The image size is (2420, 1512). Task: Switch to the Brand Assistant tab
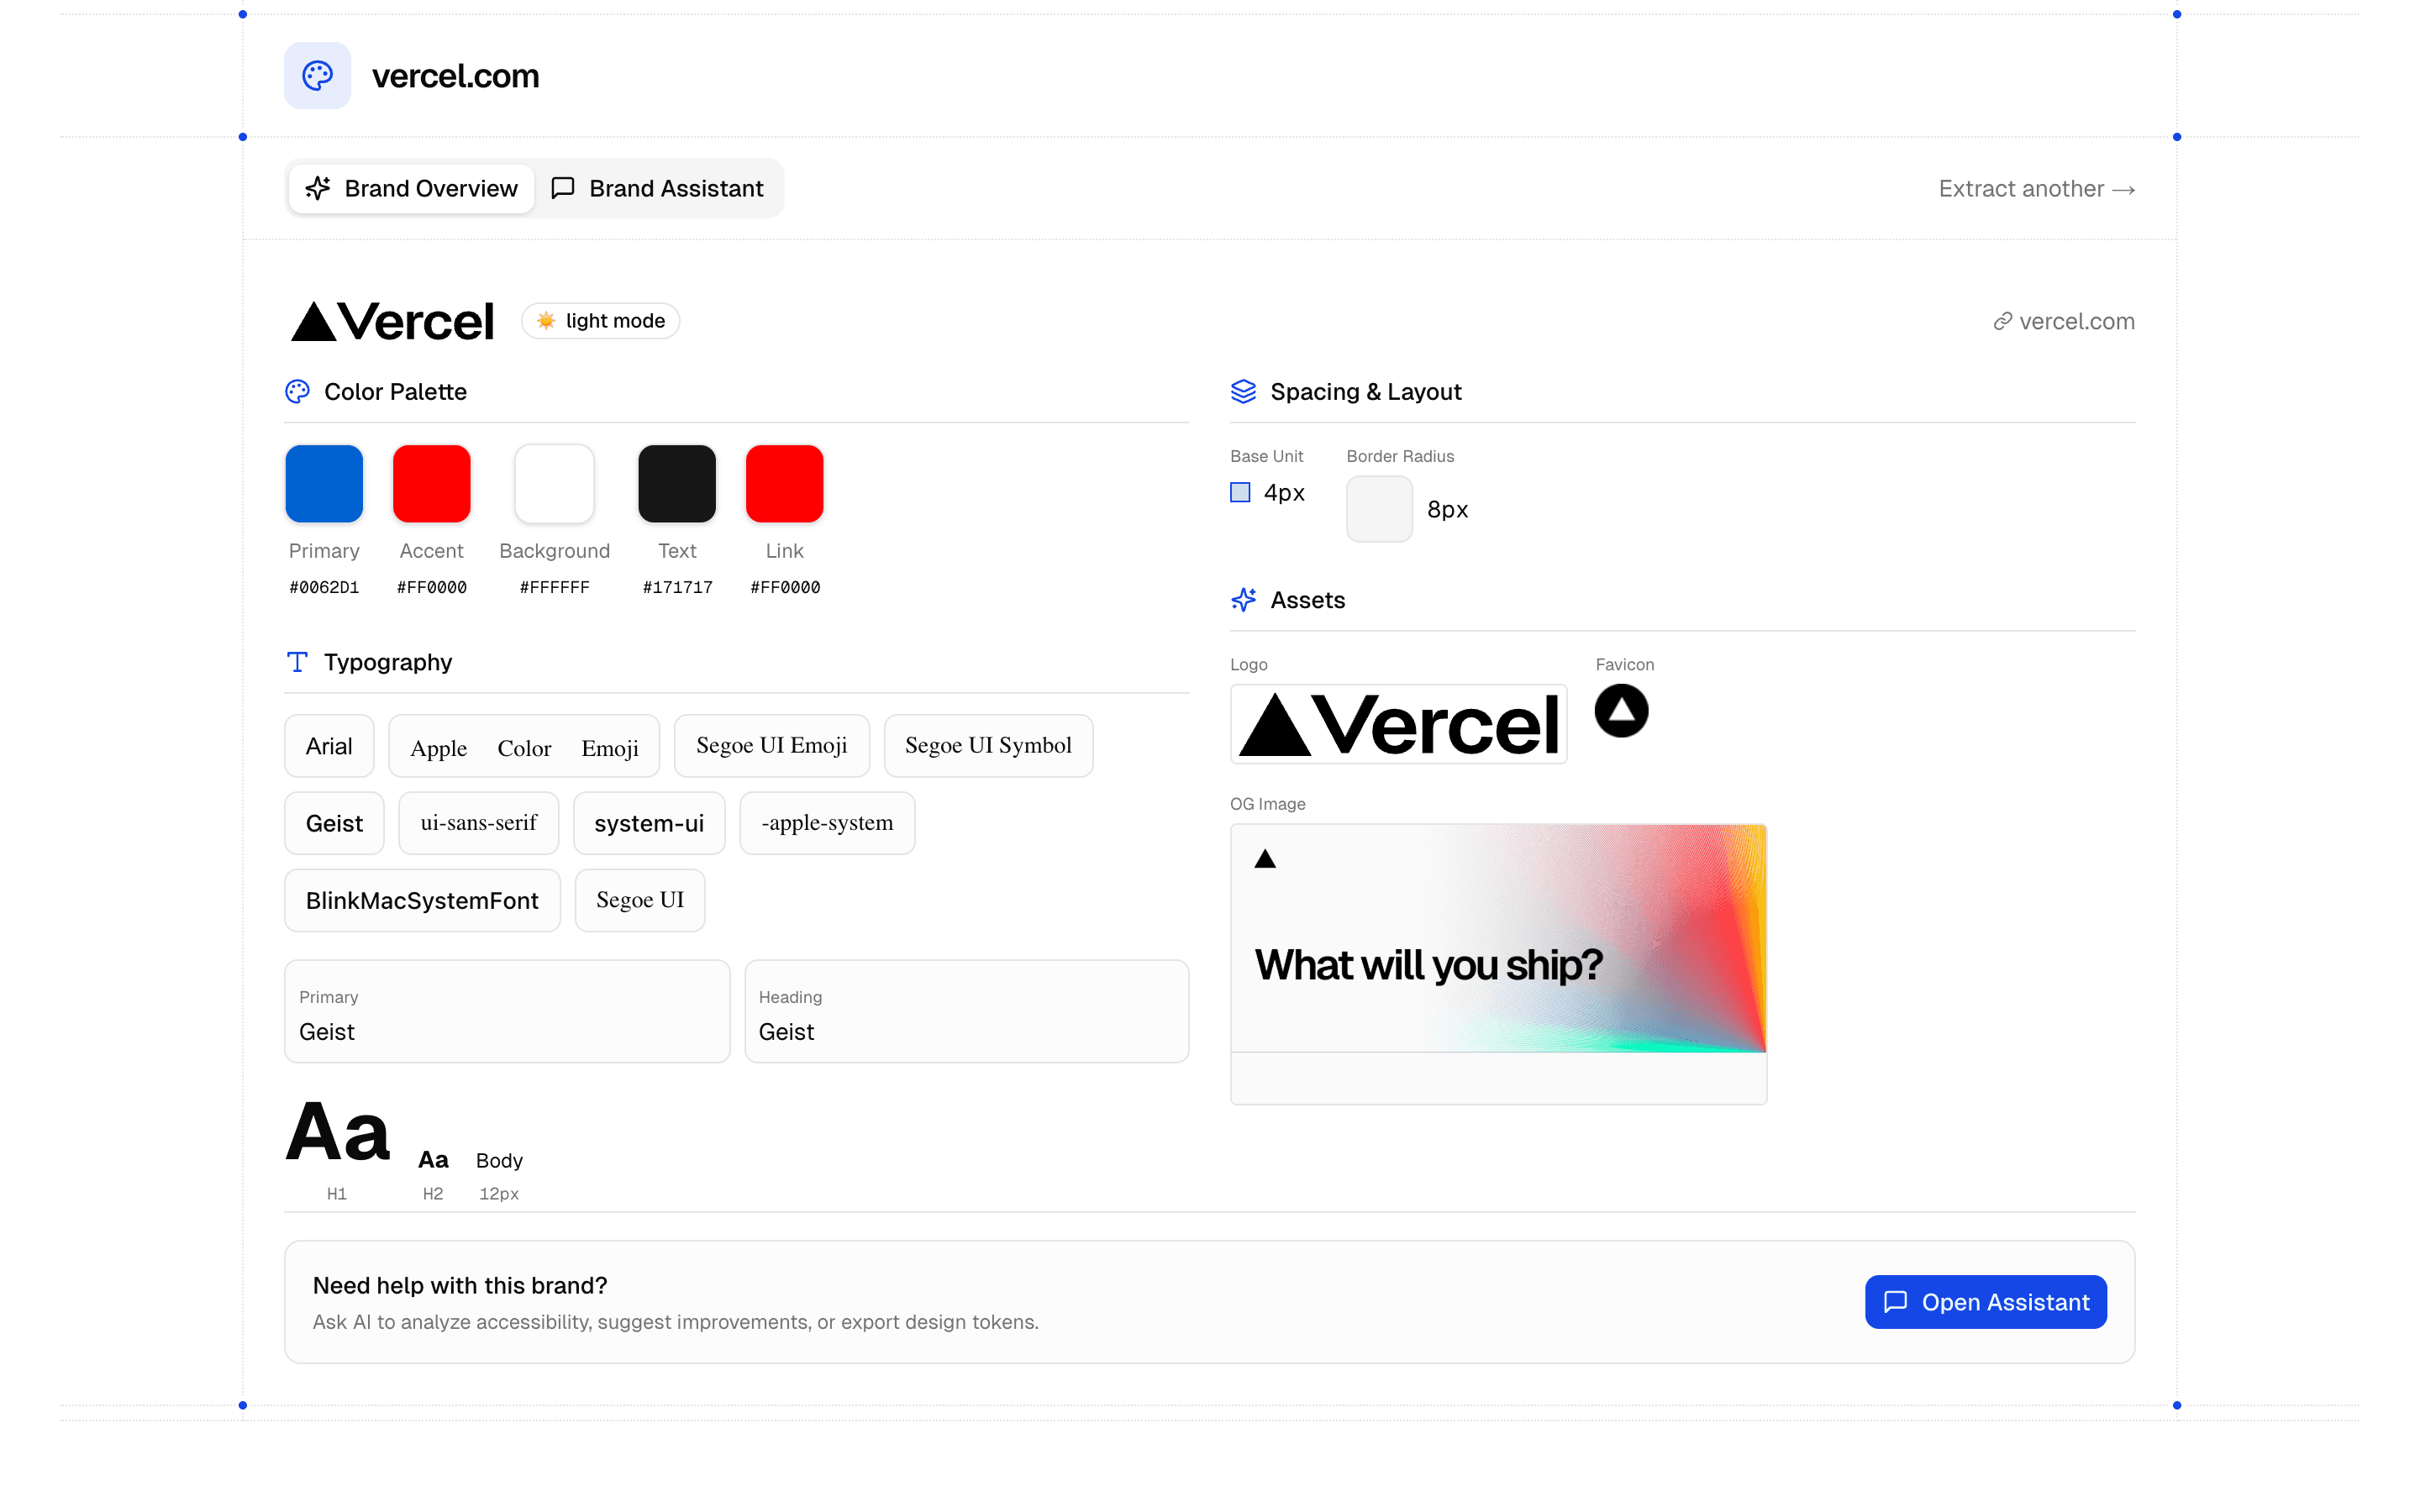click(659, 188)
